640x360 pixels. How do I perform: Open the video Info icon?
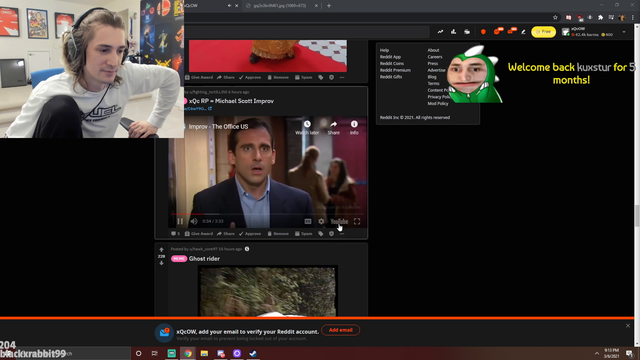point(354,124)
